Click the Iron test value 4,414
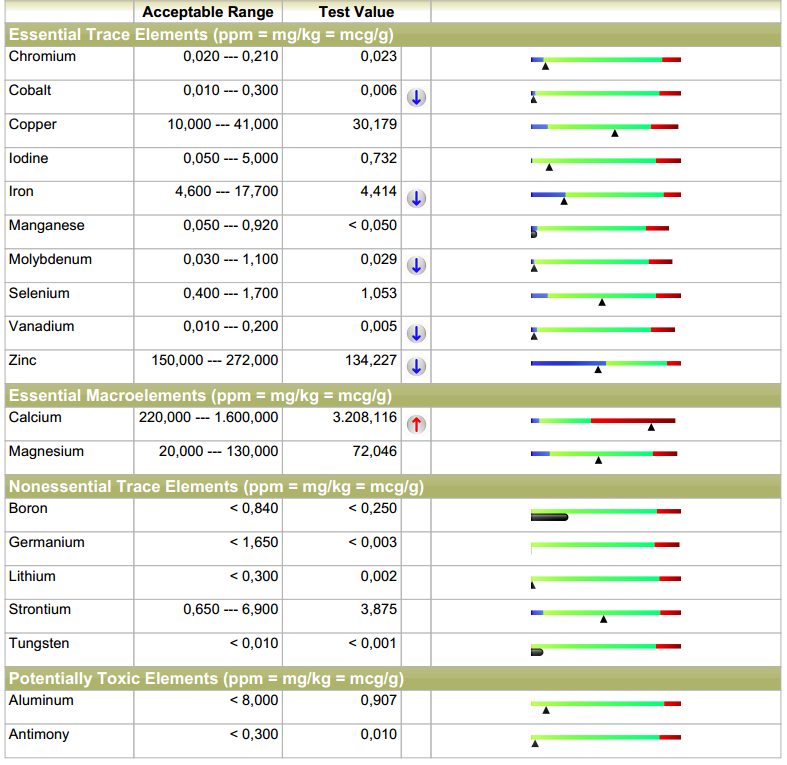Screen dimensions: 787x765 (x=378, y=191)
